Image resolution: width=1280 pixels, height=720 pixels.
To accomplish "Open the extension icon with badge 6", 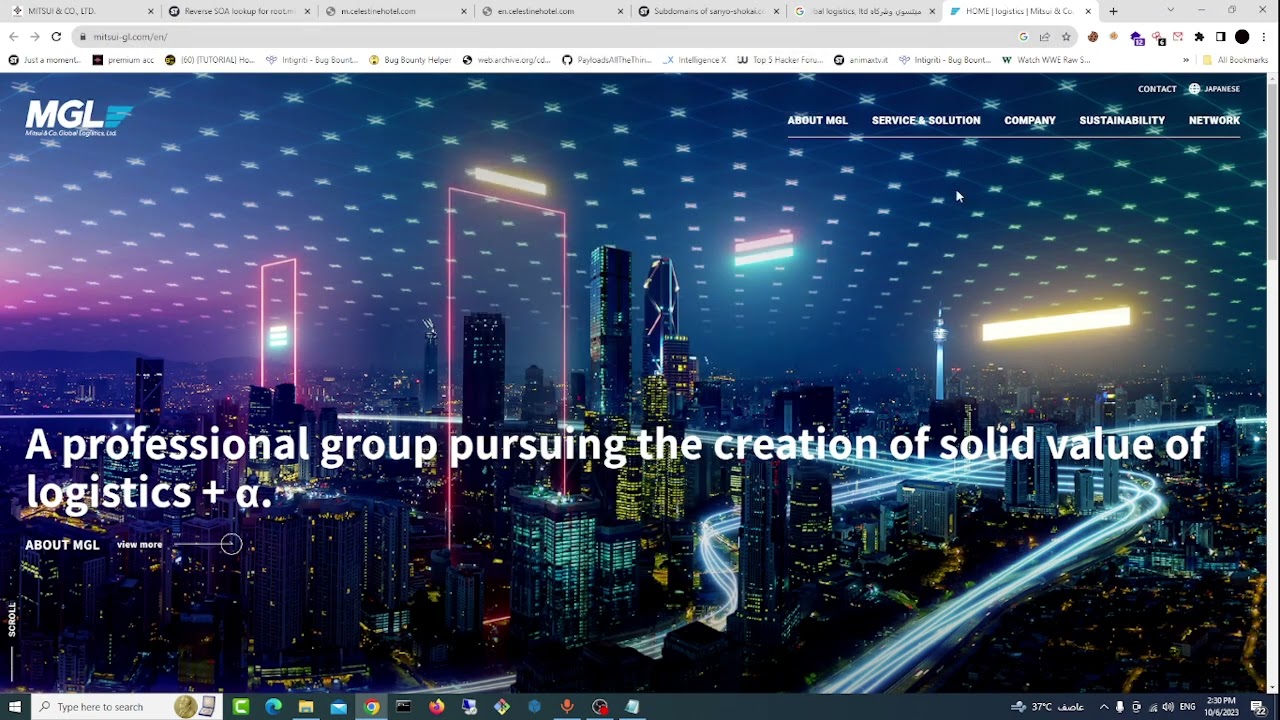I will pyautogui.click(x=1158, y=38).
